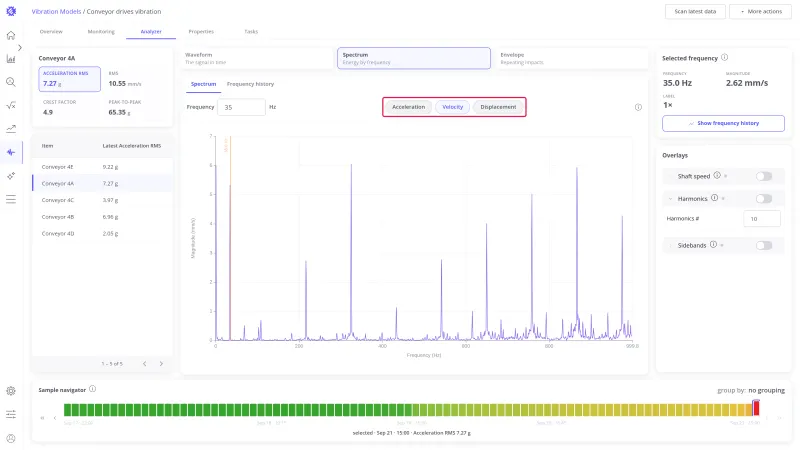Go to previous page in item list
The height and width of the screenshot is (450, 800).
tap(144, 364)
